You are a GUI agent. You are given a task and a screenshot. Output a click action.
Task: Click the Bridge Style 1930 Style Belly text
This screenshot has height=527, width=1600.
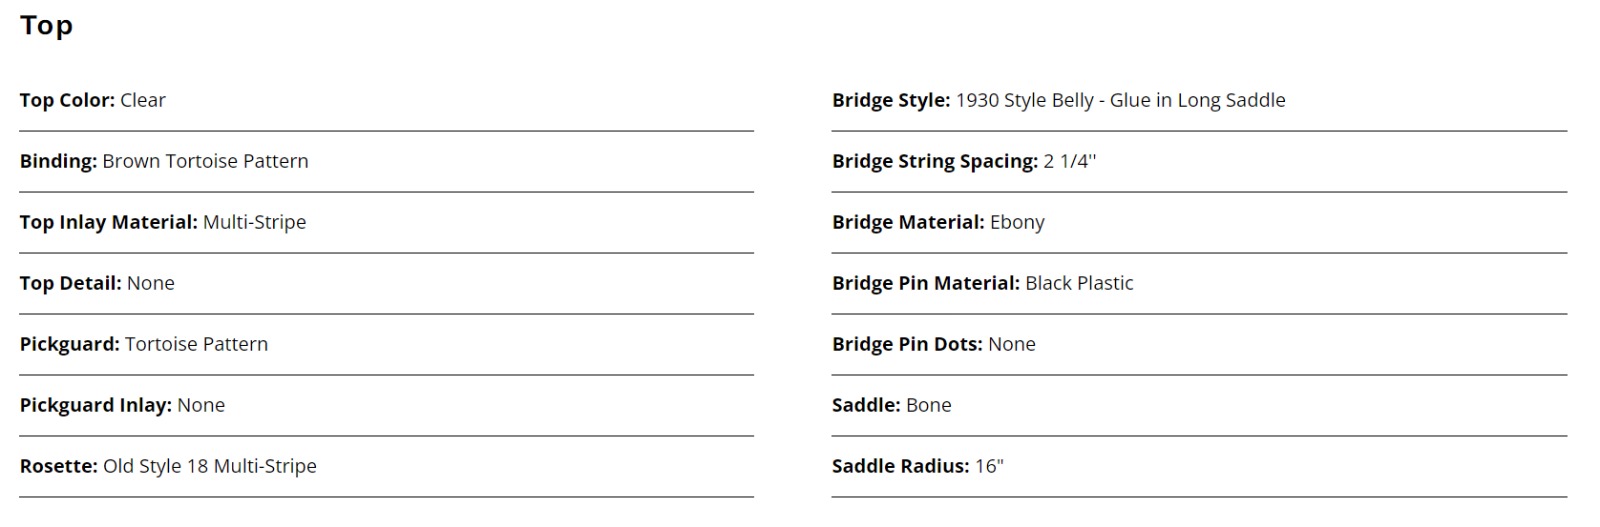1059,100
